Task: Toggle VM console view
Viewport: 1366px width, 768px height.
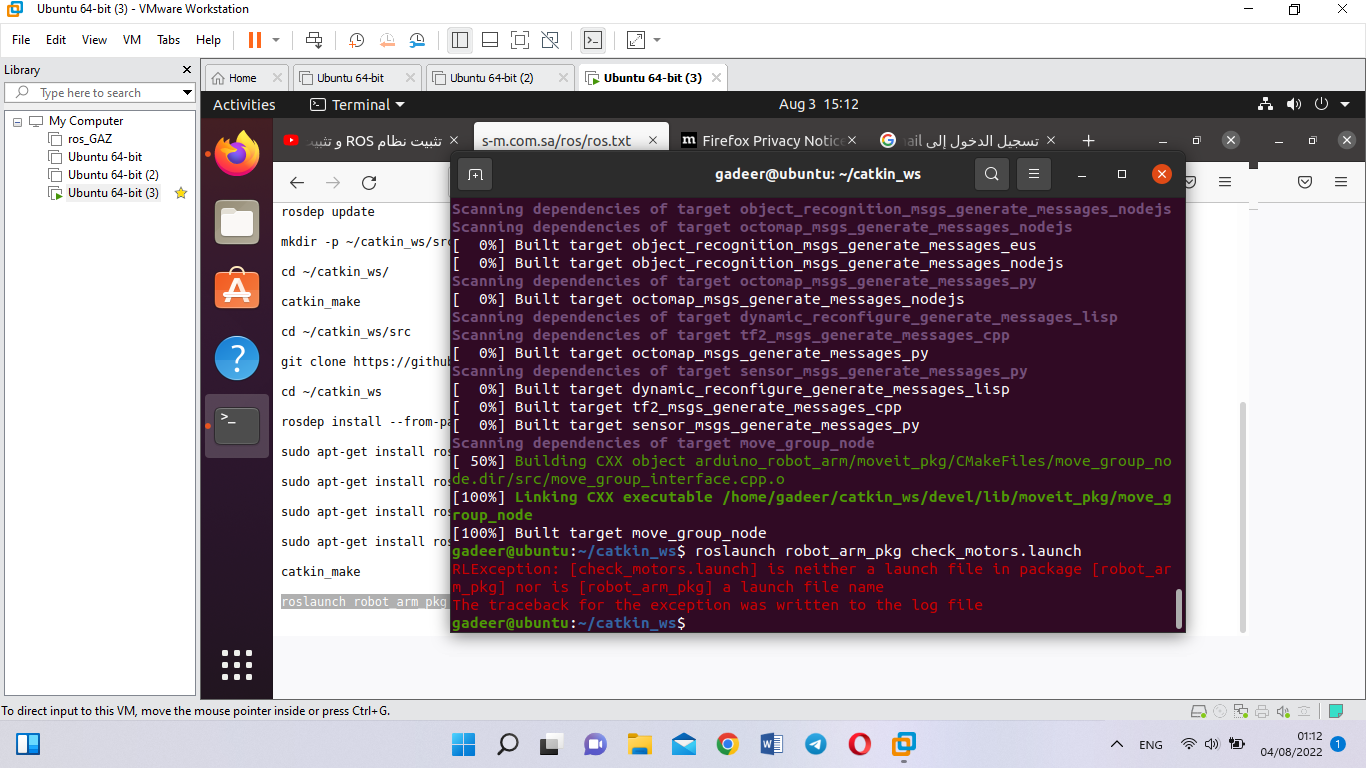Action: pyautogui.click(x=594, y=40)
